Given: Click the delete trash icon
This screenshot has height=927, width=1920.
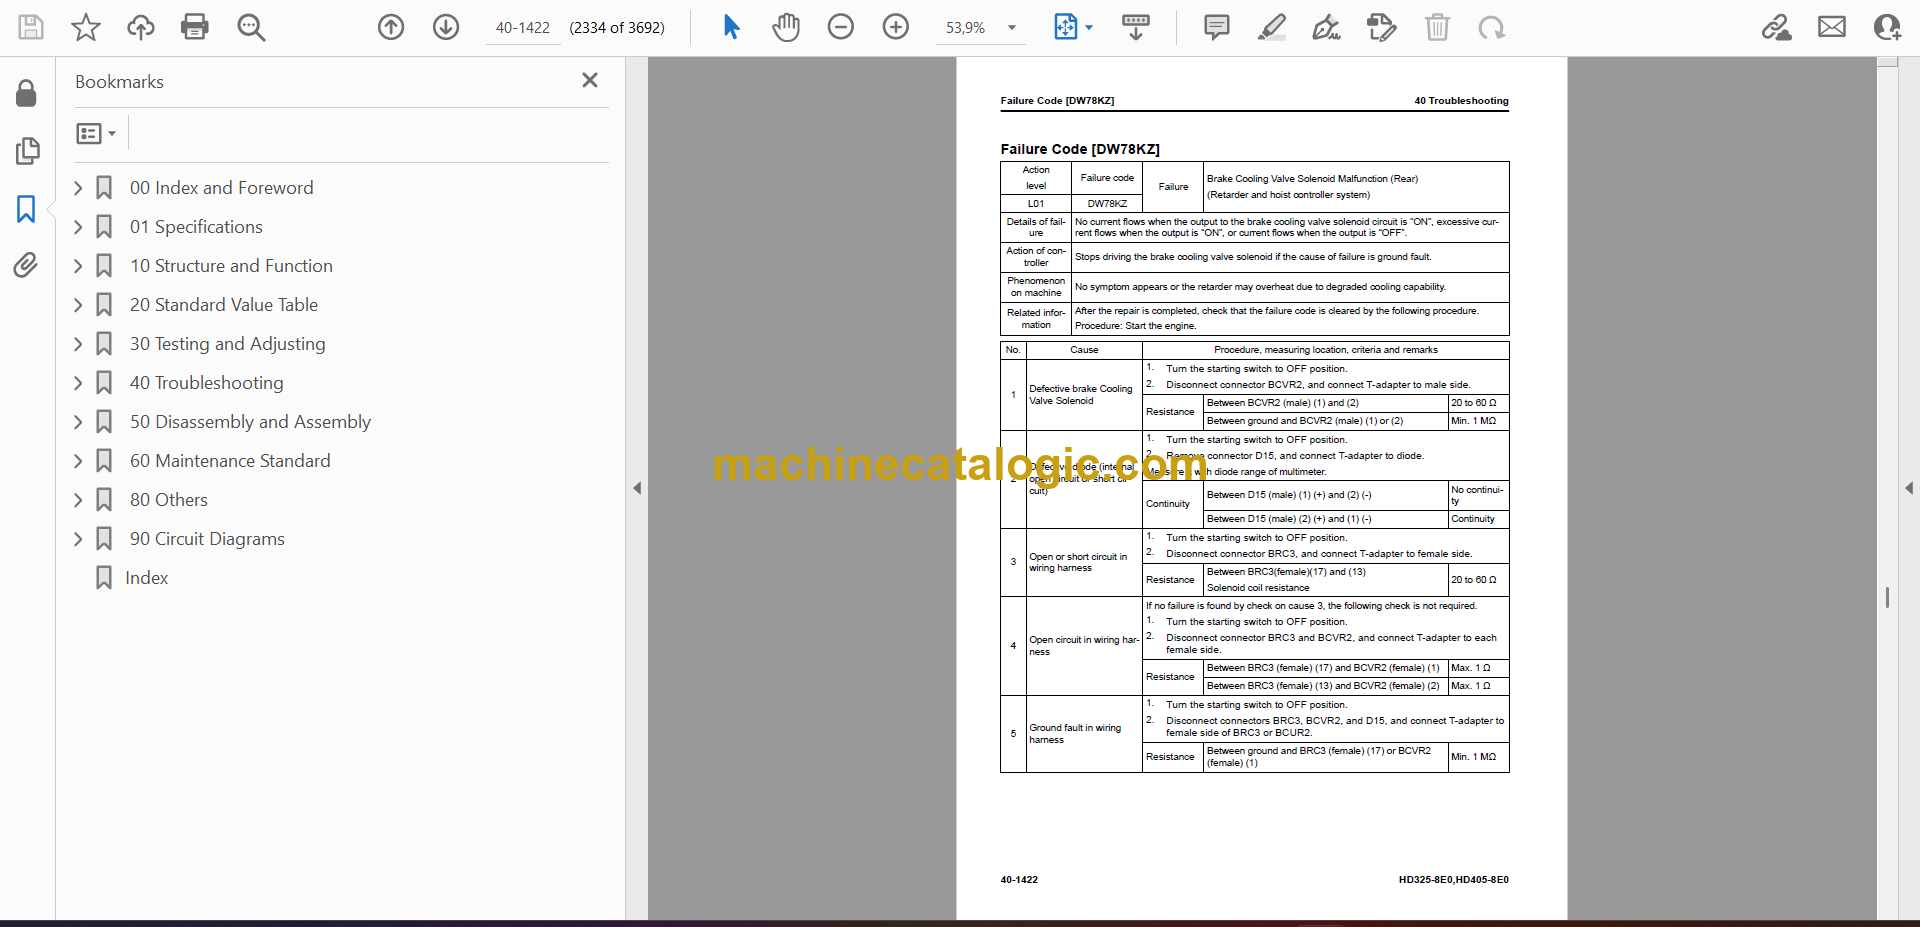Looking at the screenshot, I should [x=1437, y=27].
